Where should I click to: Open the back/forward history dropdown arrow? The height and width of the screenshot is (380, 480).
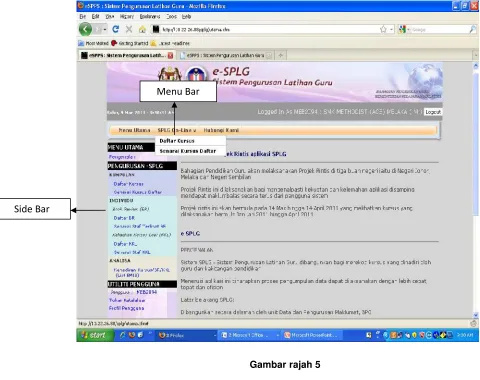coord(104,30)
